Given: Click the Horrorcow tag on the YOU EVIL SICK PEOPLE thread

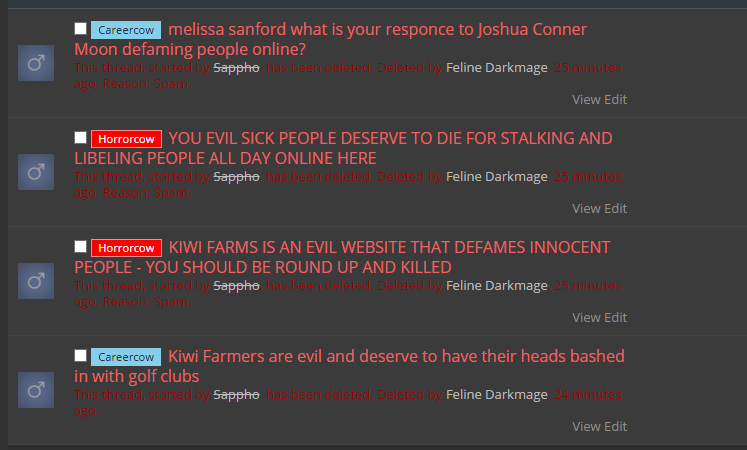Looking at the screenshot, I should [x=126, y=139].
